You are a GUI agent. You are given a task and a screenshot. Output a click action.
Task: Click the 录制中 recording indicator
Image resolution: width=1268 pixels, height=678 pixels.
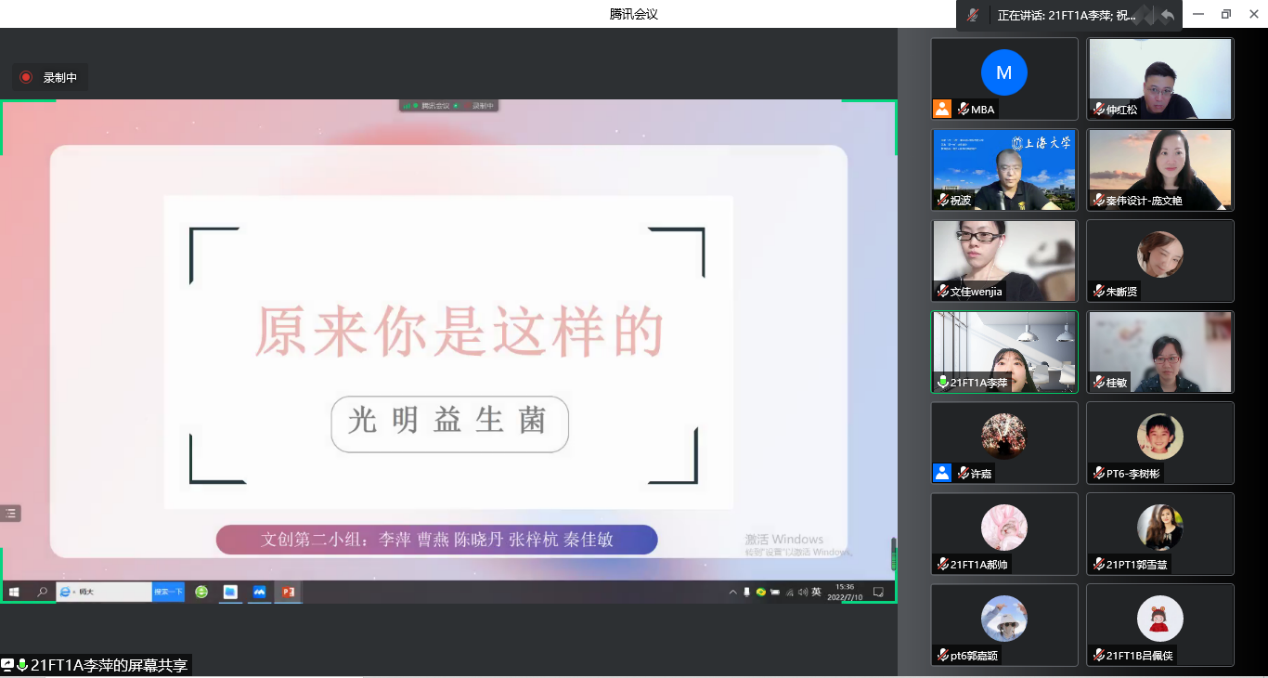[x=50, y=77]
